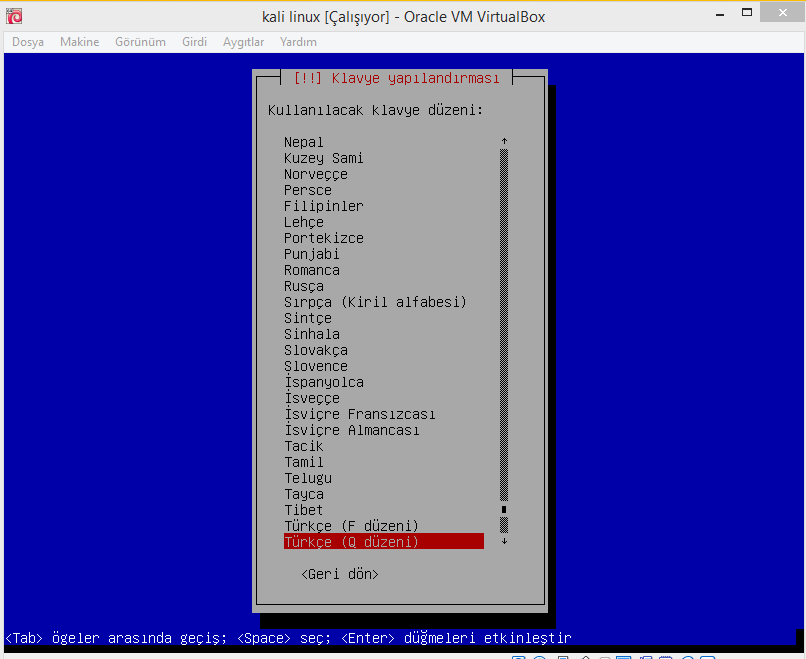This screenshot has width=806, height=659.
Task: Click the VirtualBox window icon
Action: [14, 16]
